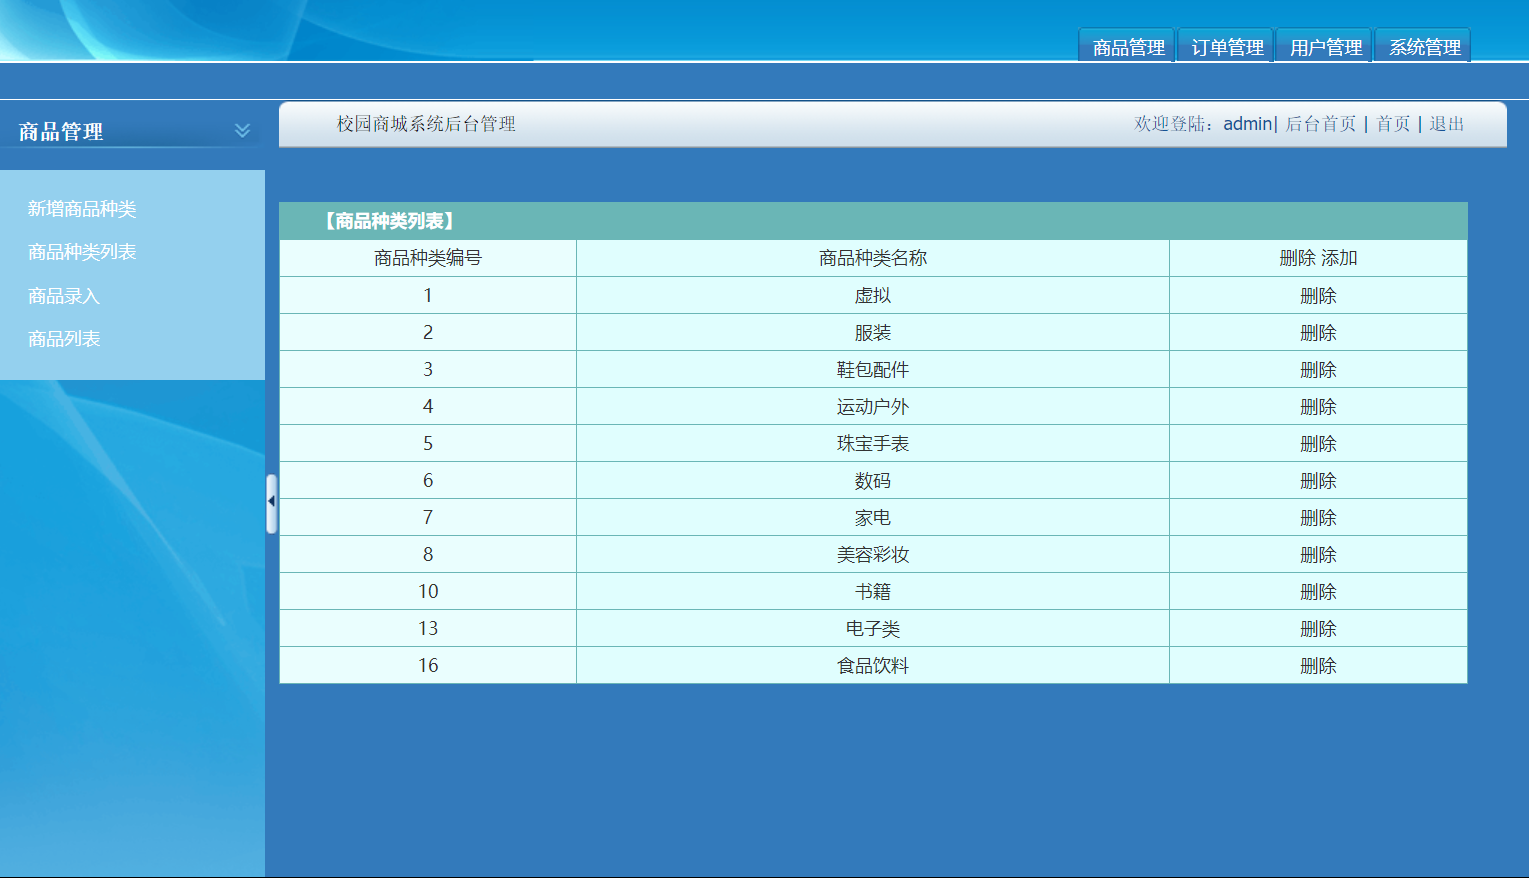1529x878 pixels.
Task: Click the 删除 添加 column header
Action: pyautogui.click(x=1318, y=258)
